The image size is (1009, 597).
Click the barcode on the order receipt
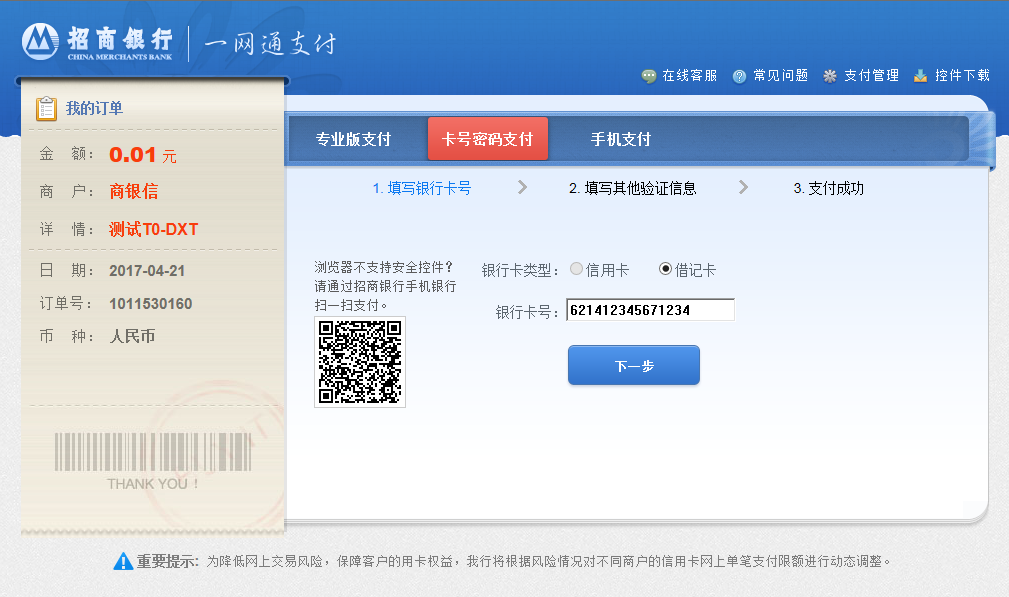tap(153, 452)
